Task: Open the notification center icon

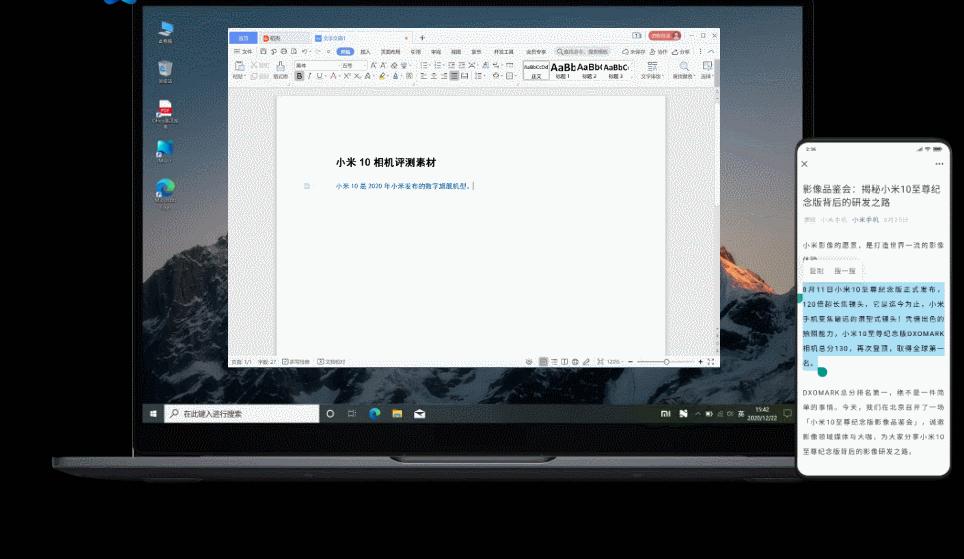Action: 787,413
